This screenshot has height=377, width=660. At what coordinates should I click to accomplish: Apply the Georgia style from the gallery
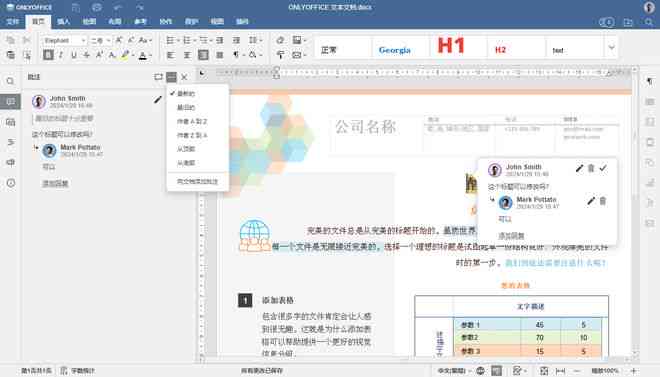pyautogui.click(x=400, y=47)
